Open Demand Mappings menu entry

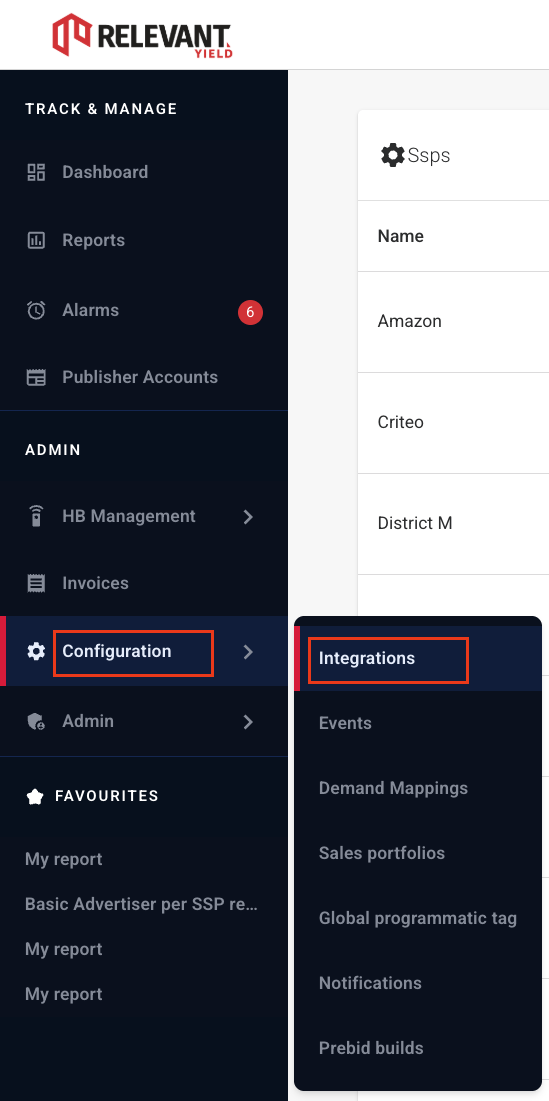click(393, 788)
